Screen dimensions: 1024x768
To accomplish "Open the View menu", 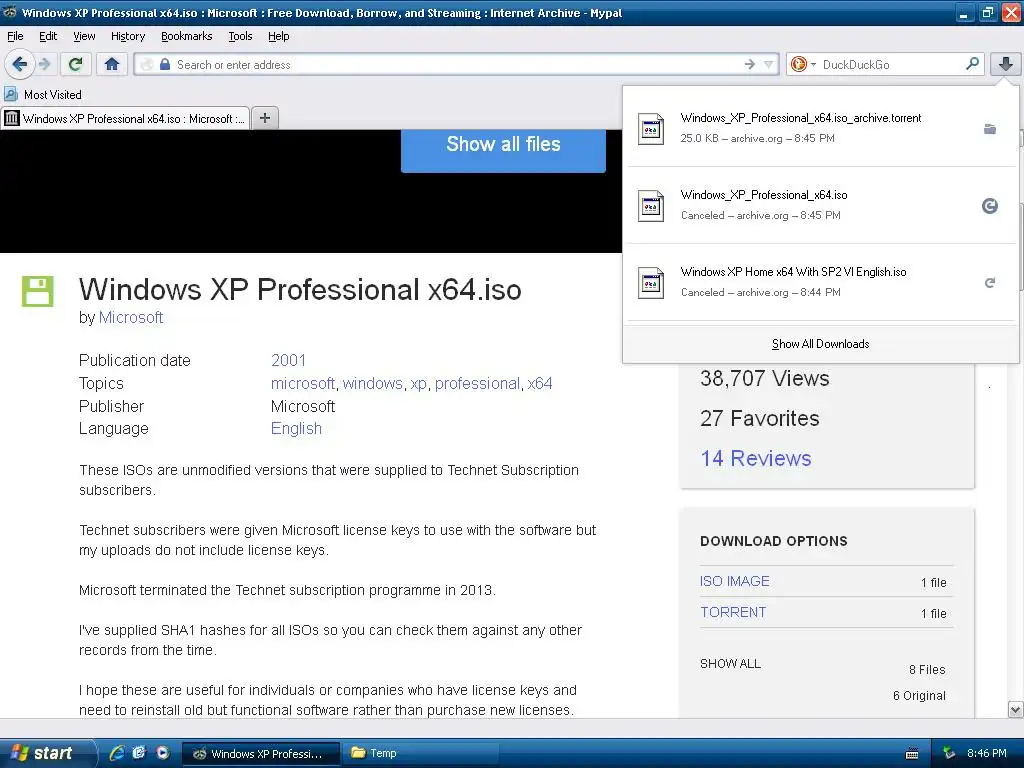I will coord(84,37).
